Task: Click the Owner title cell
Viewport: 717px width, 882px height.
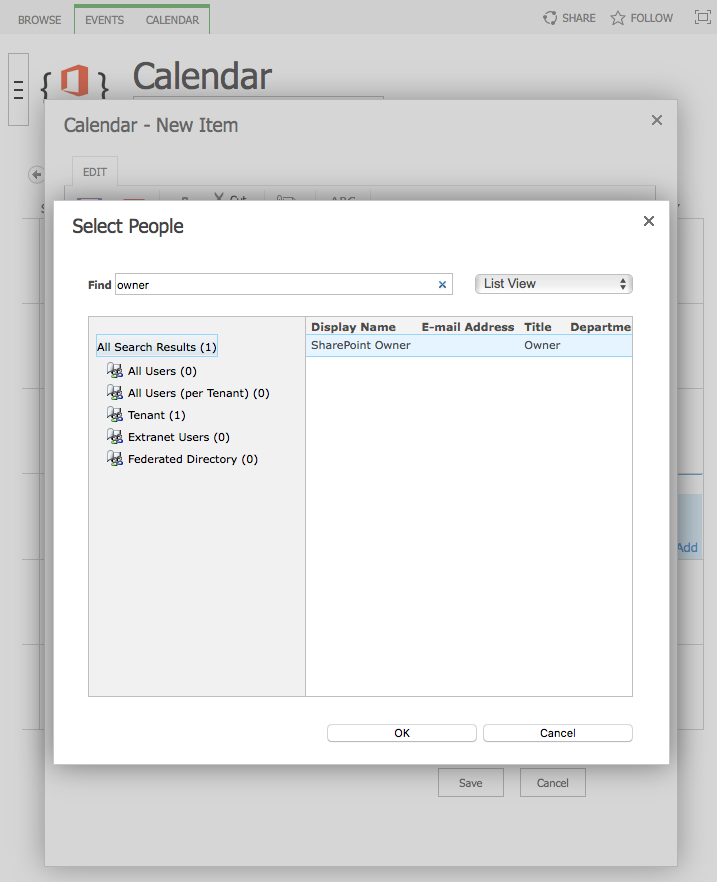Action: click(x=542, y=345)
